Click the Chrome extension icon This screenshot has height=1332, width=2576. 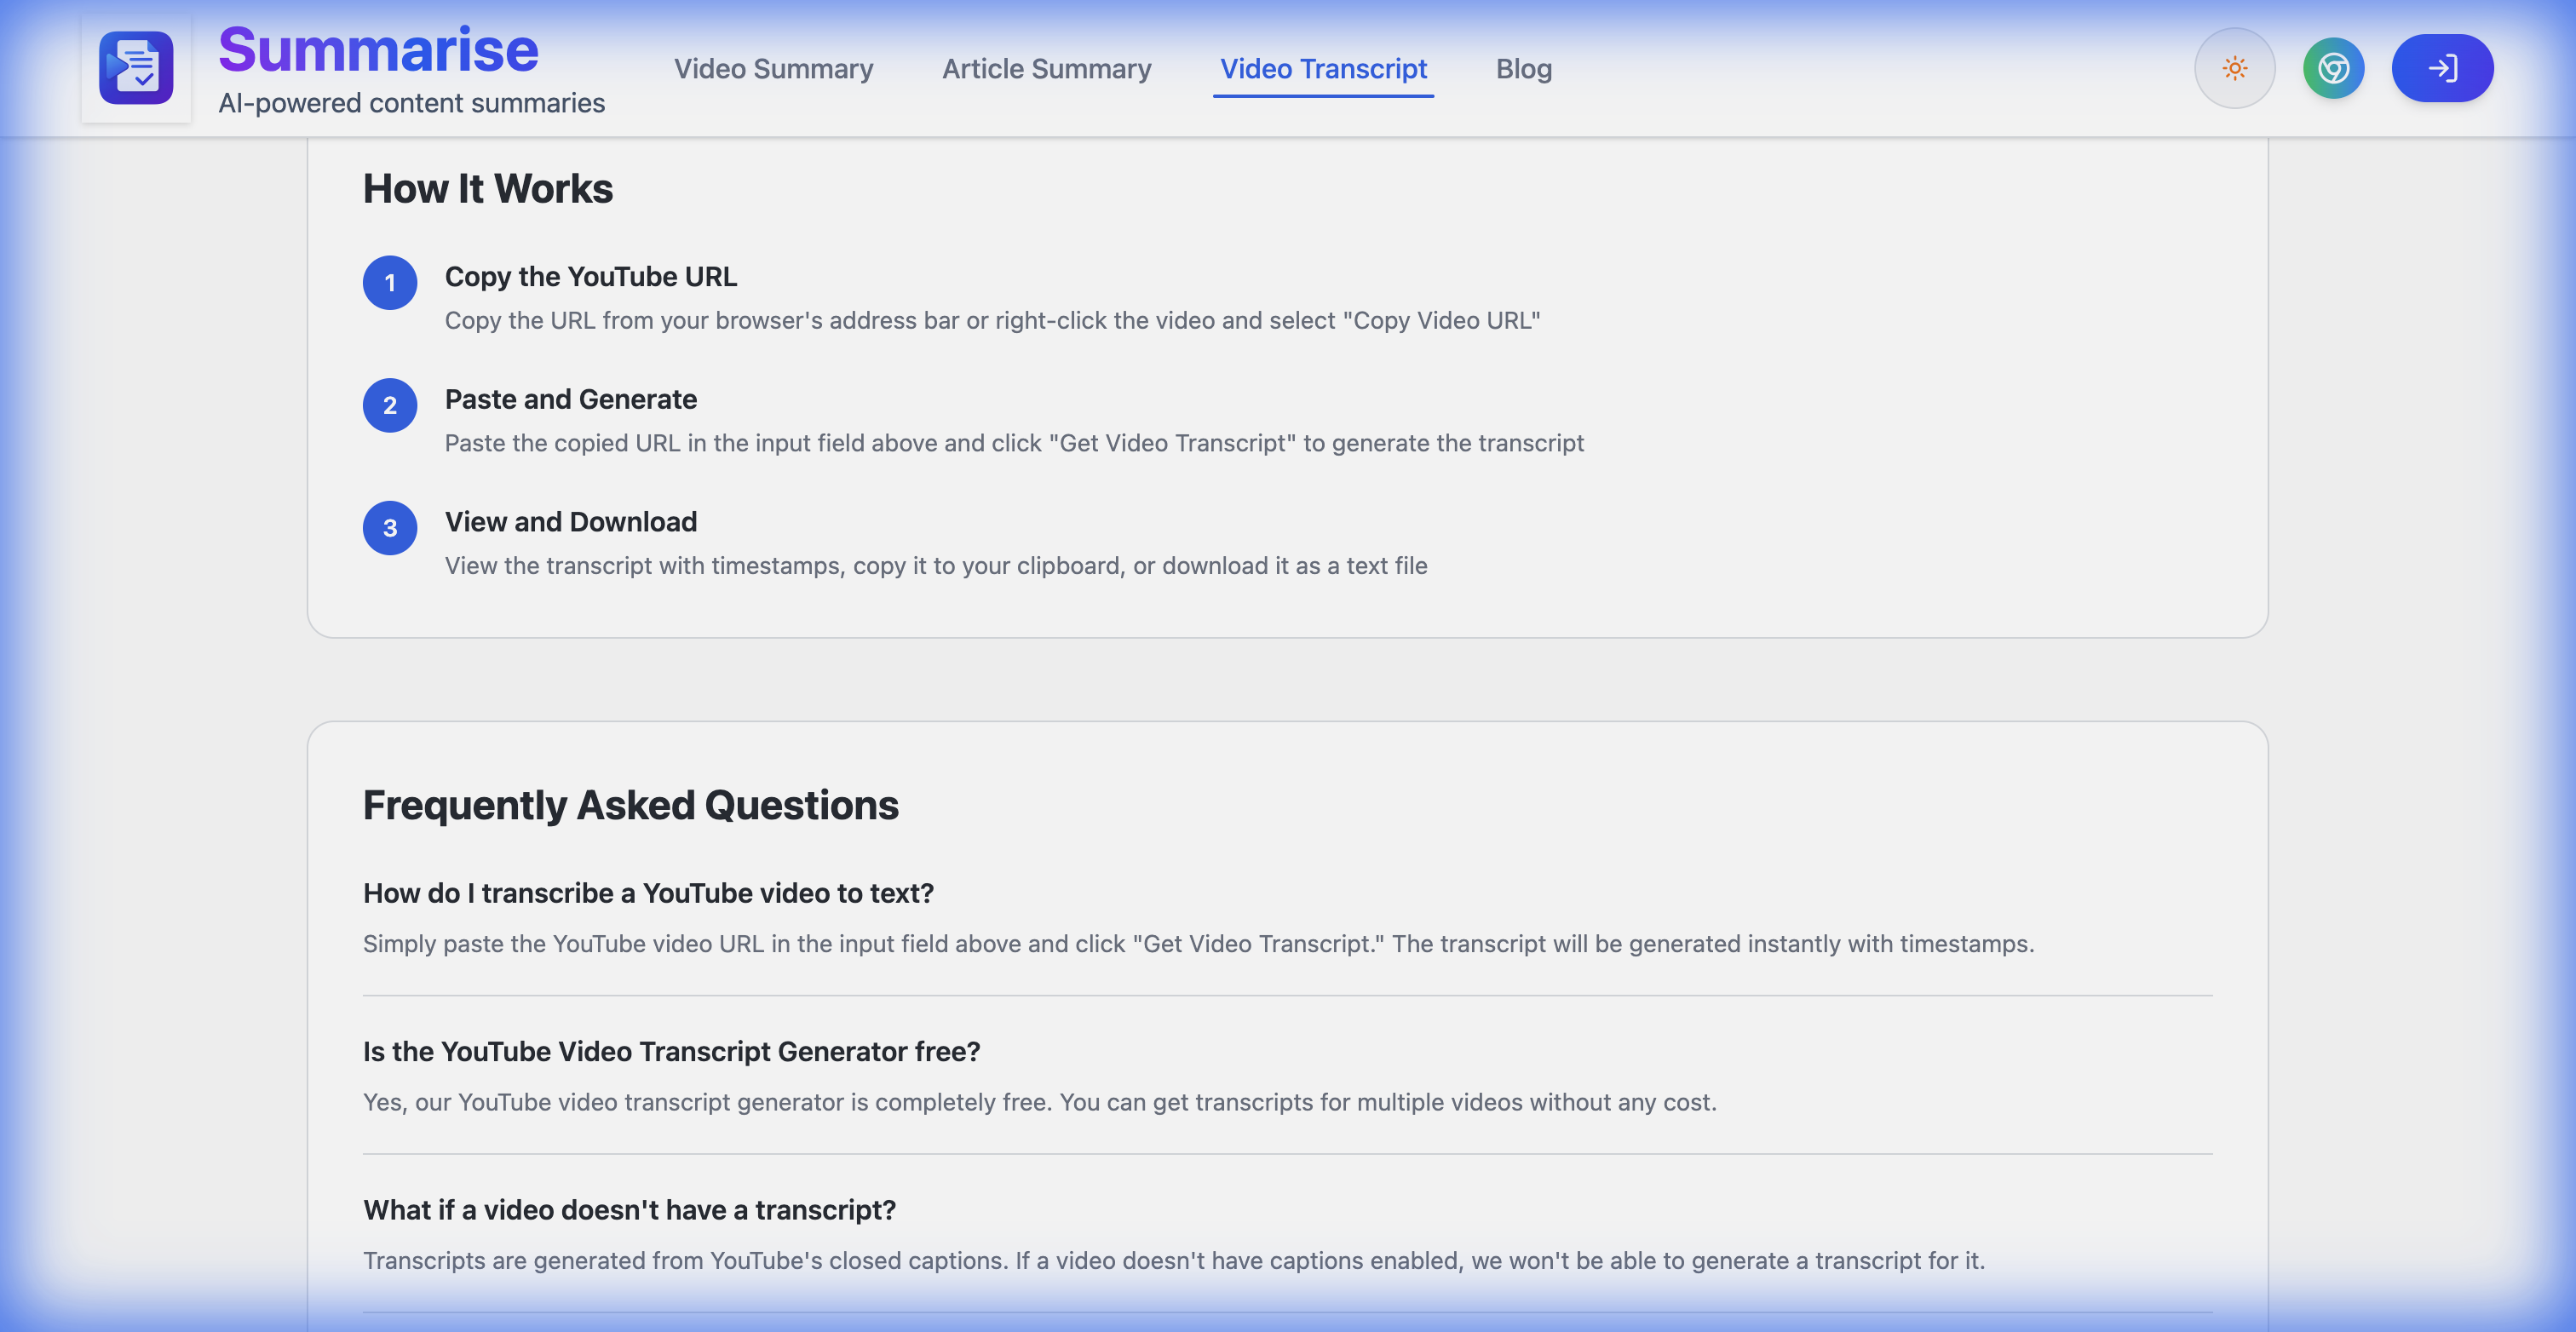[x=2333, y=68]
